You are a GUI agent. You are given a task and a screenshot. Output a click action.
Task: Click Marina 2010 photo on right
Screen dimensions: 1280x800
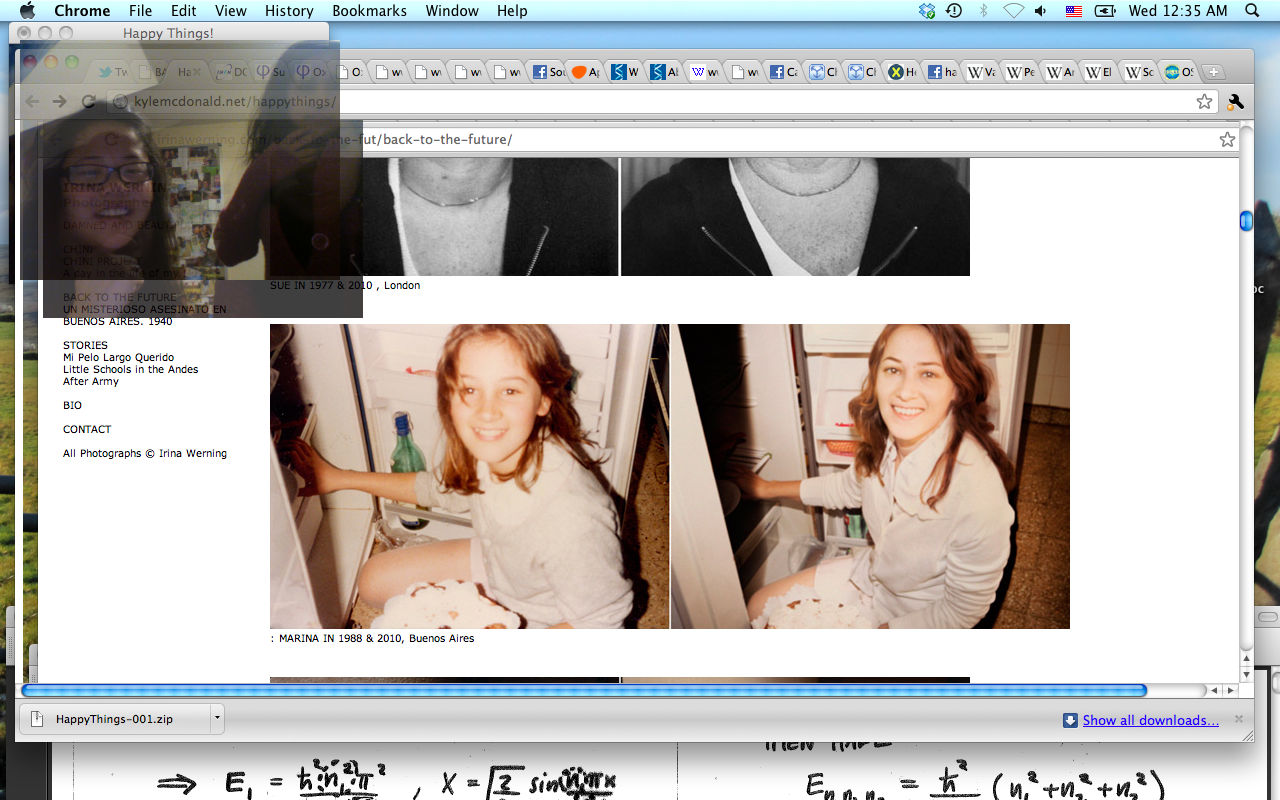coord(870,476)
